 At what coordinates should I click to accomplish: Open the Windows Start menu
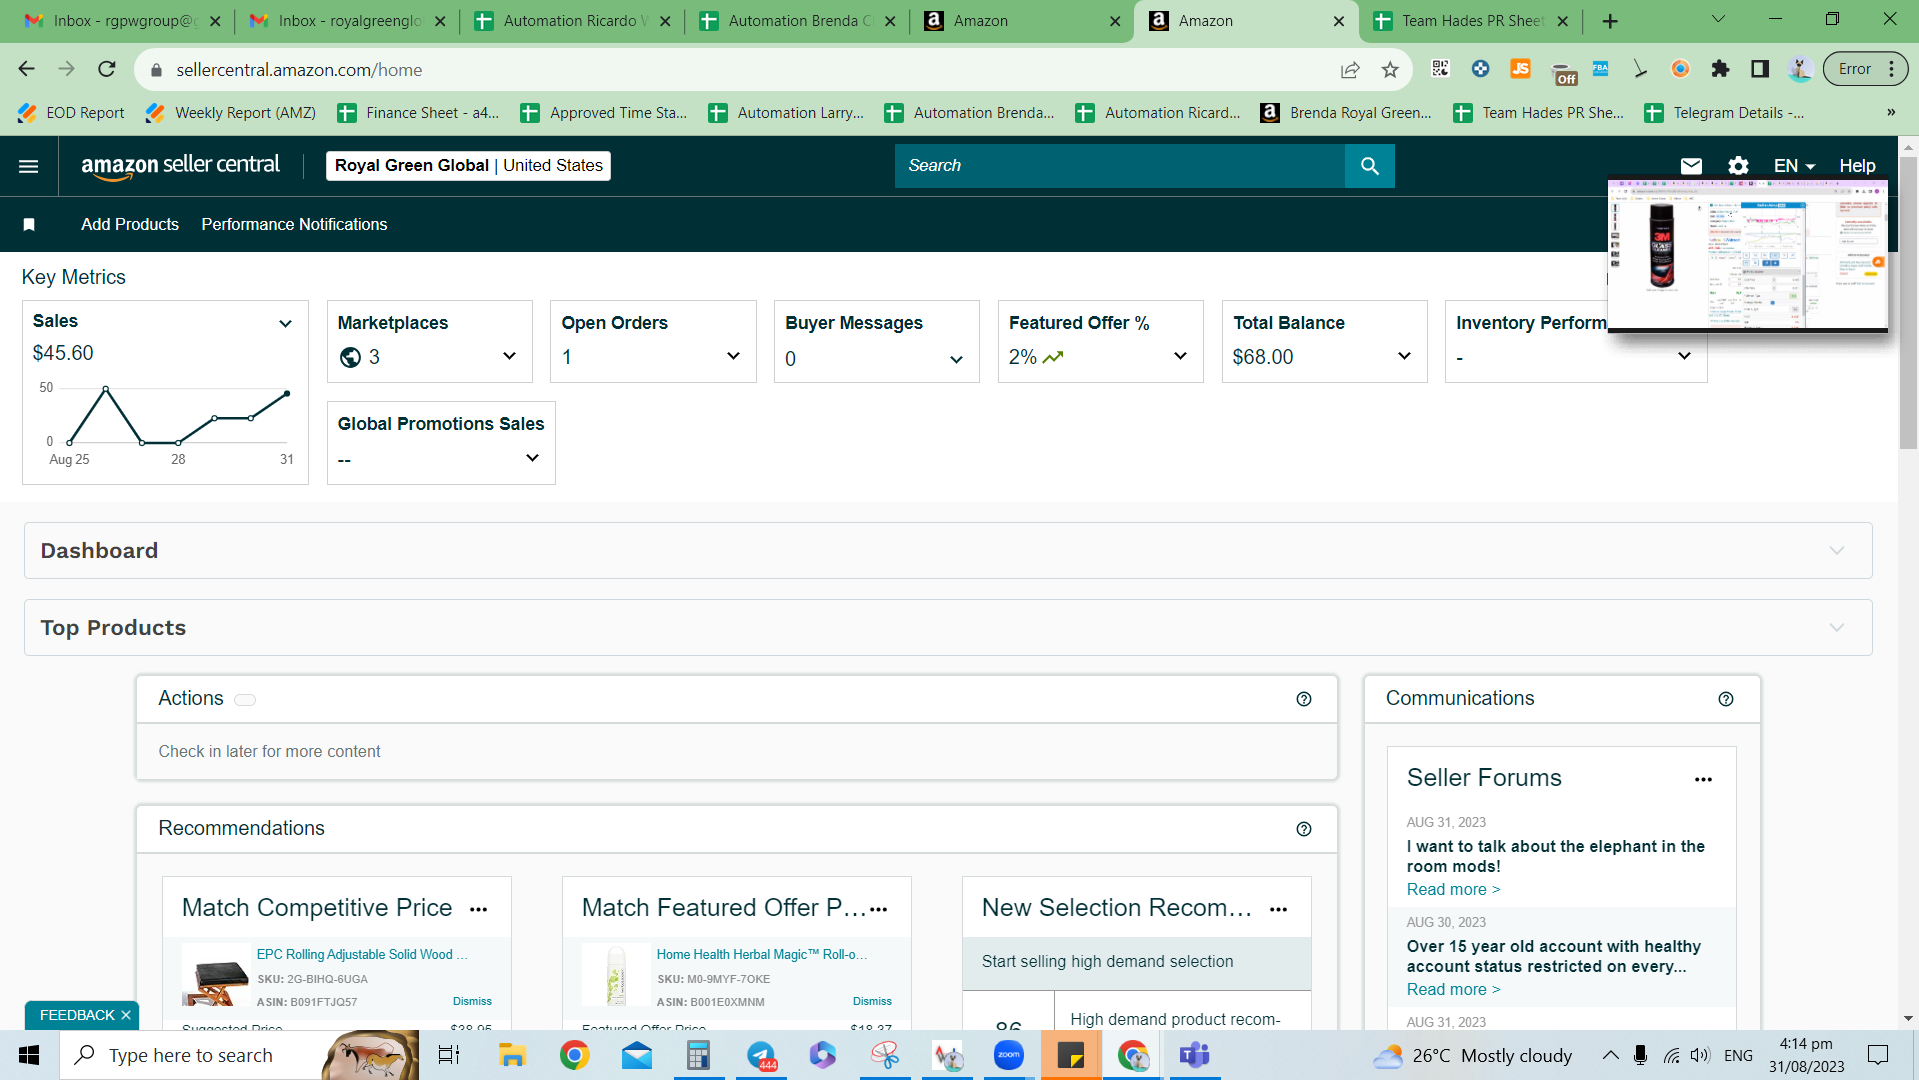coord(29,1055)
